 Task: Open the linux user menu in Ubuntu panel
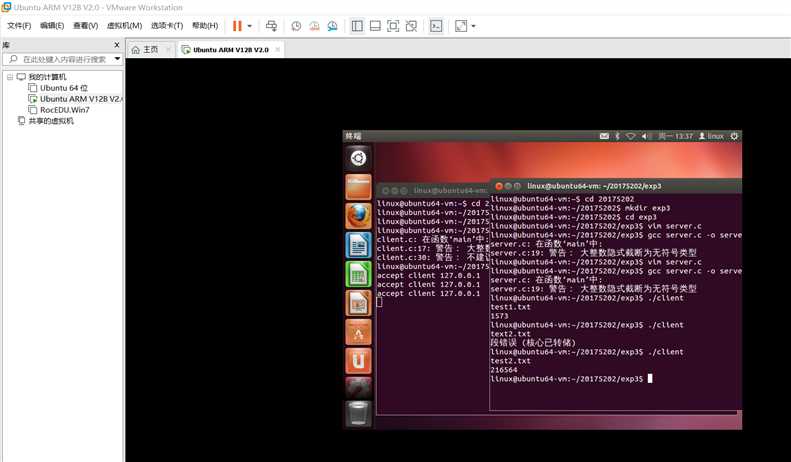click(x=711, y=136)
